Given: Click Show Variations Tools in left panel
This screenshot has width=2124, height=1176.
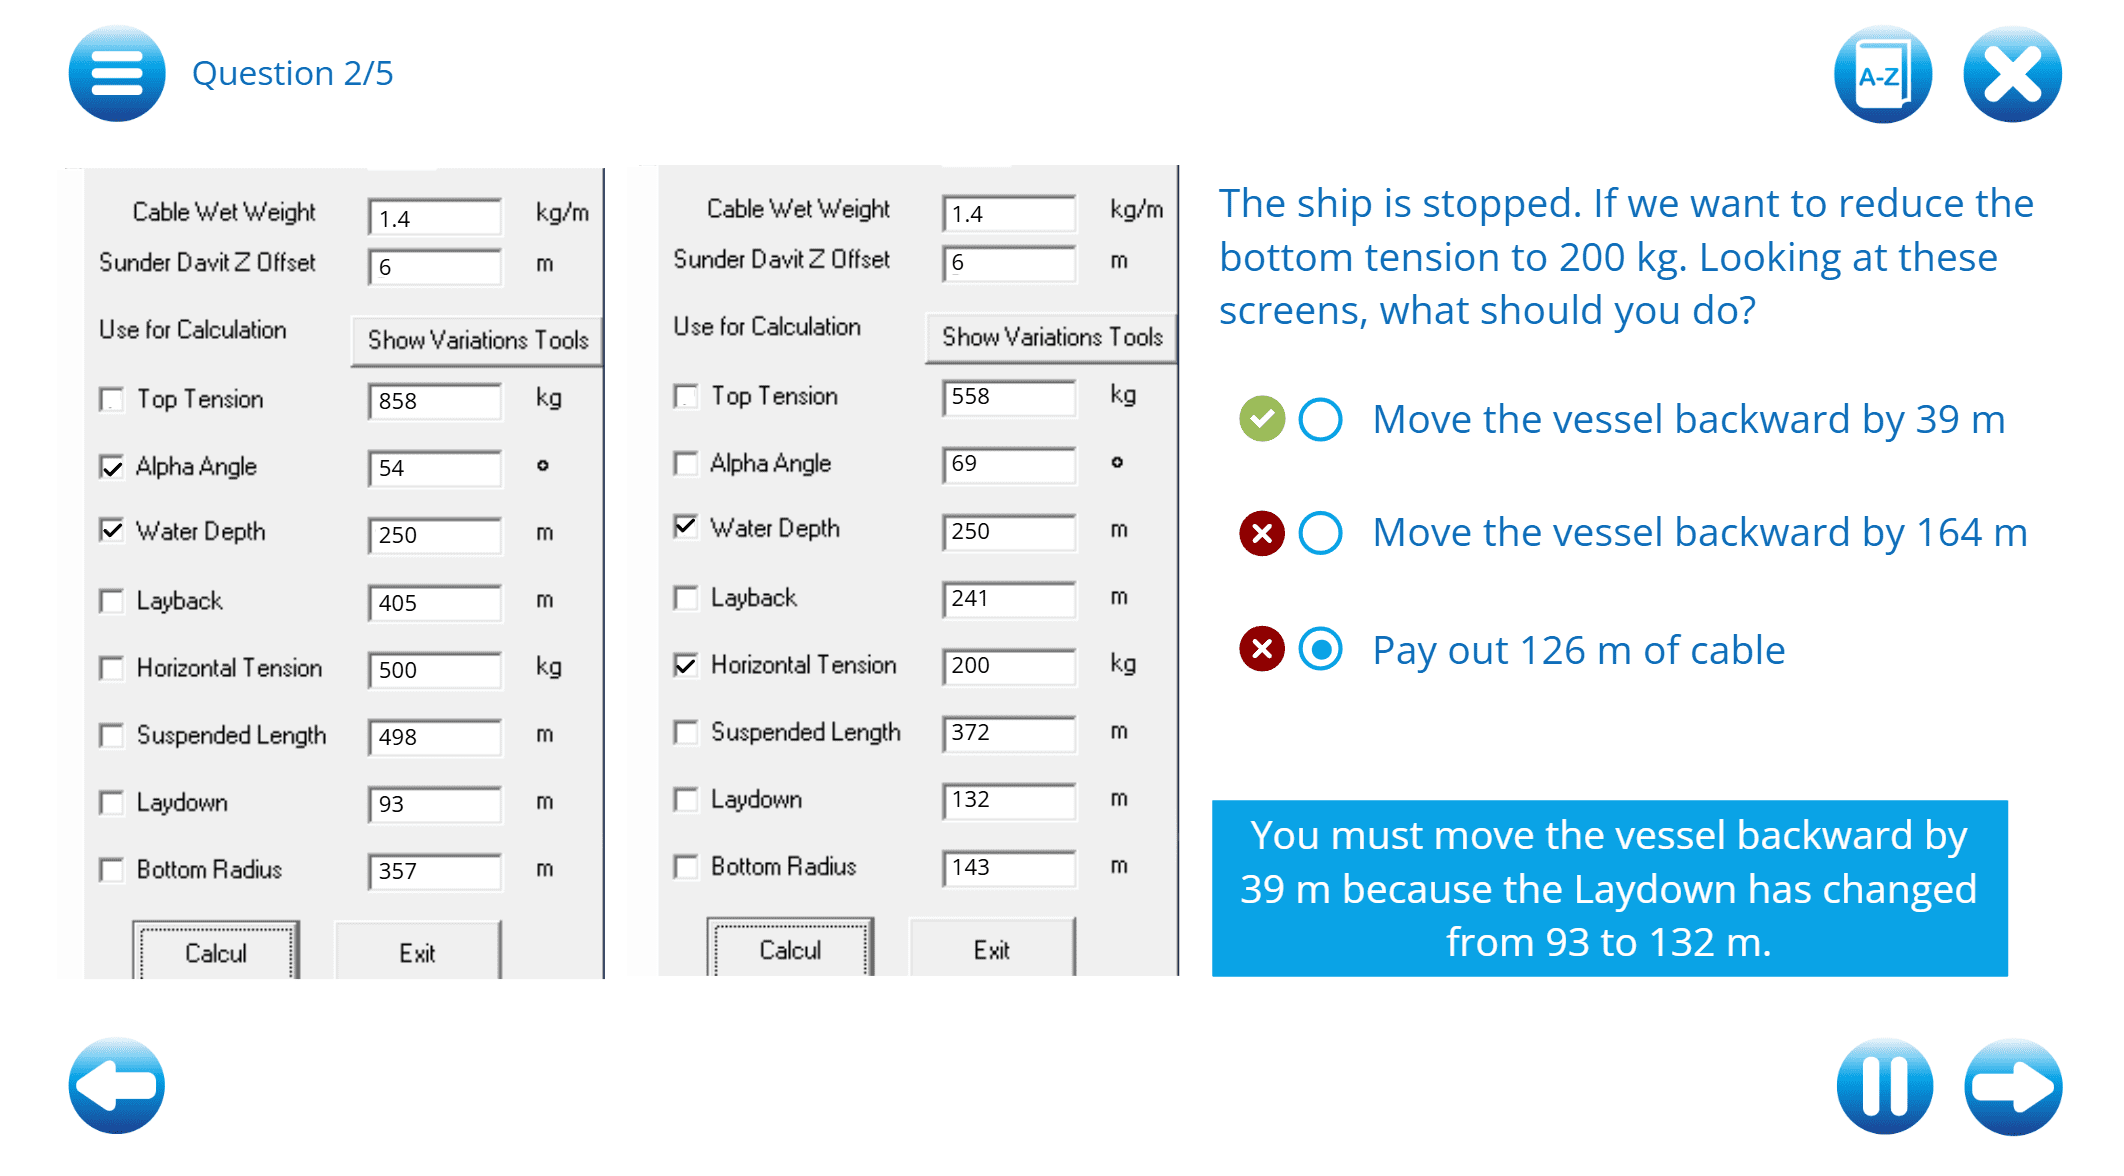Looking at the screenshot, I should pyautogui.click(x=477, y=340).
